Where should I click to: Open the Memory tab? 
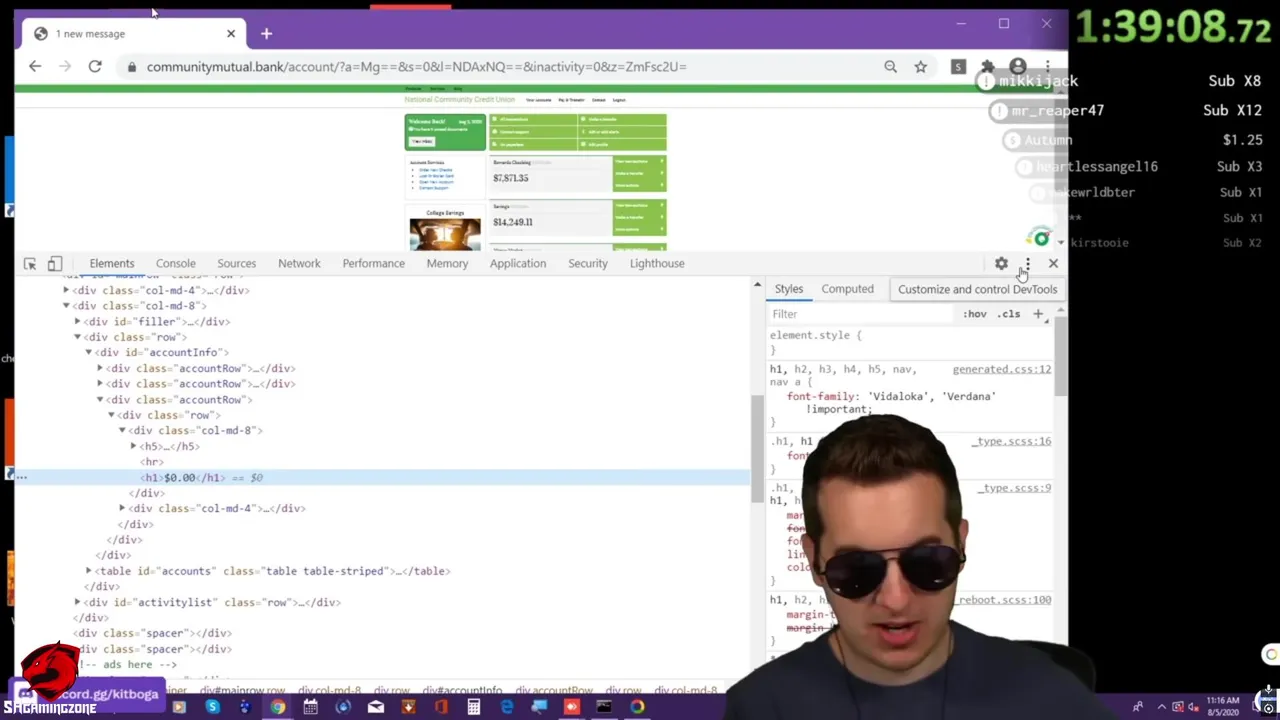pyautogui.click(x=447, y=264)
